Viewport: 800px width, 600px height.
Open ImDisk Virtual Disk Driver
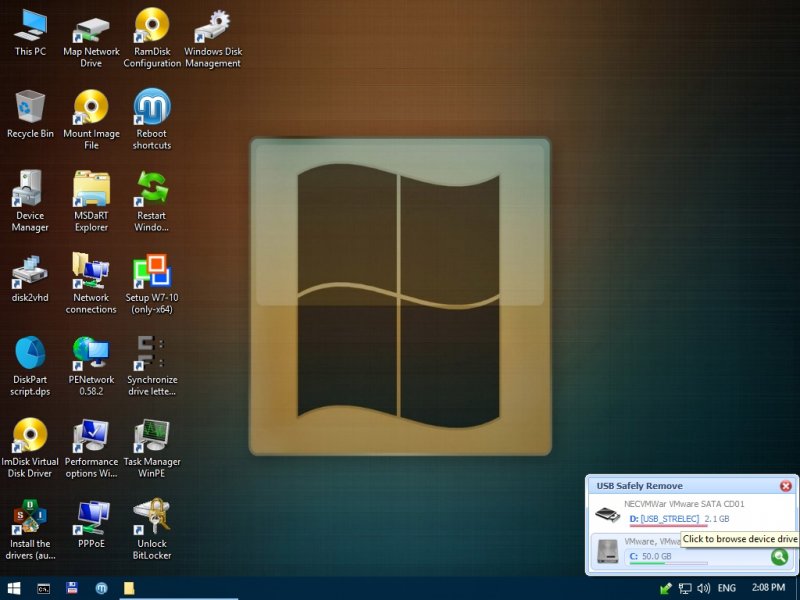pos(30,448)
